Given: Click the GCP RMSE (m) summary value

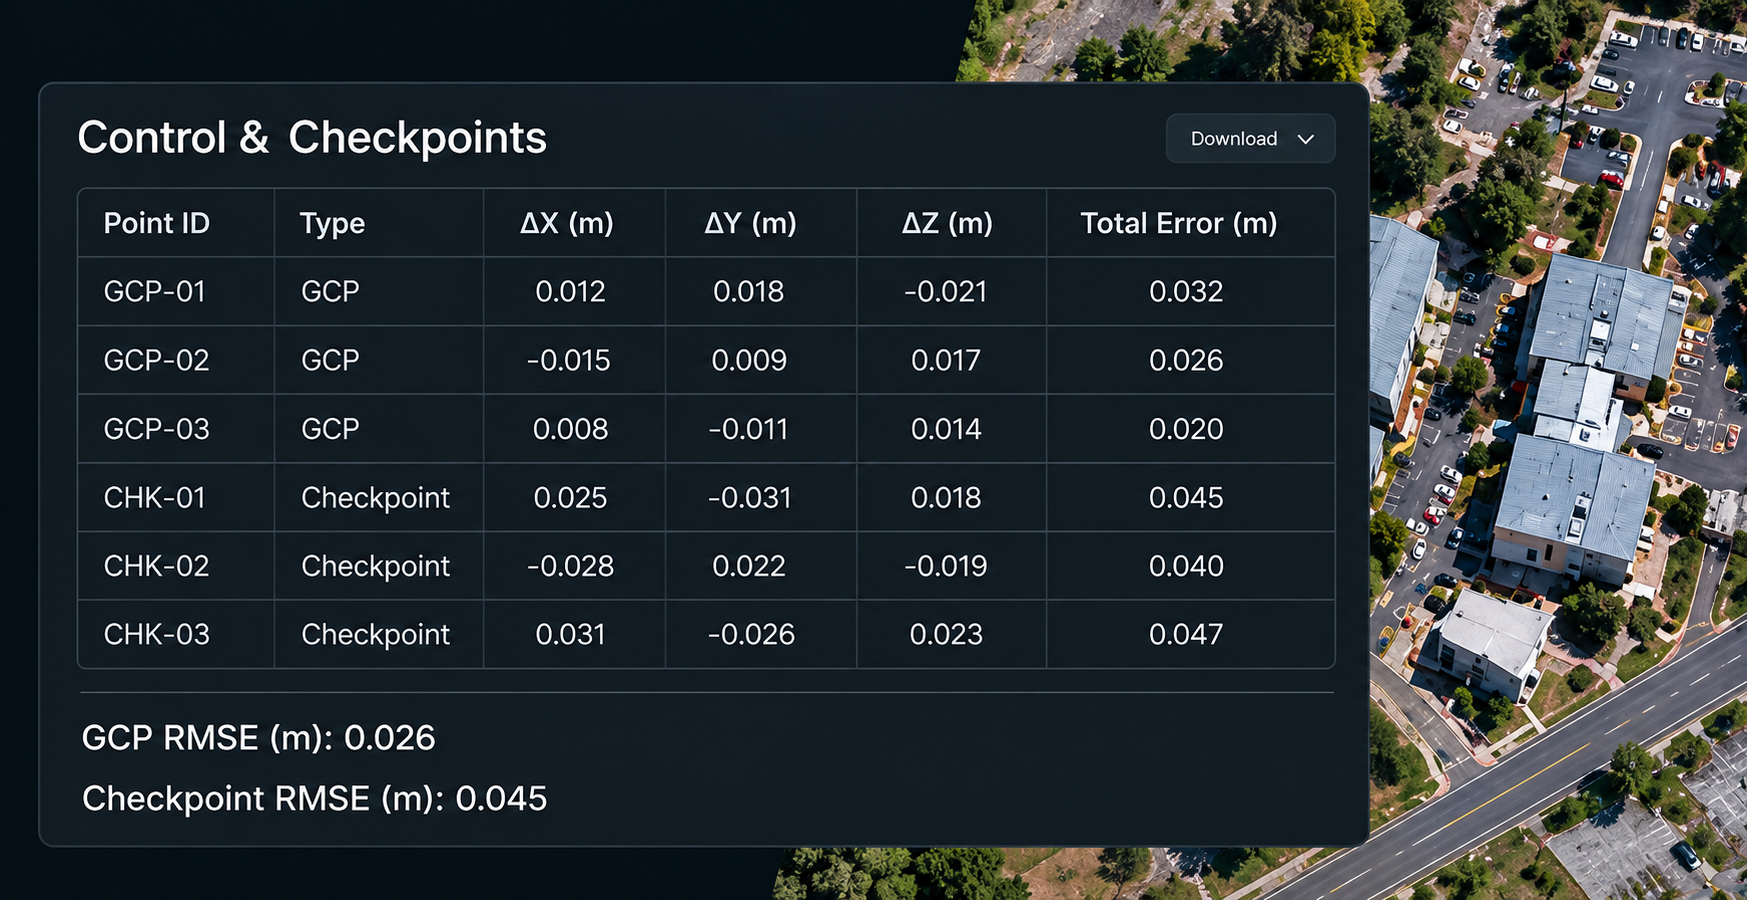Looking at the screenshot, I should click(x=390, y=738).
